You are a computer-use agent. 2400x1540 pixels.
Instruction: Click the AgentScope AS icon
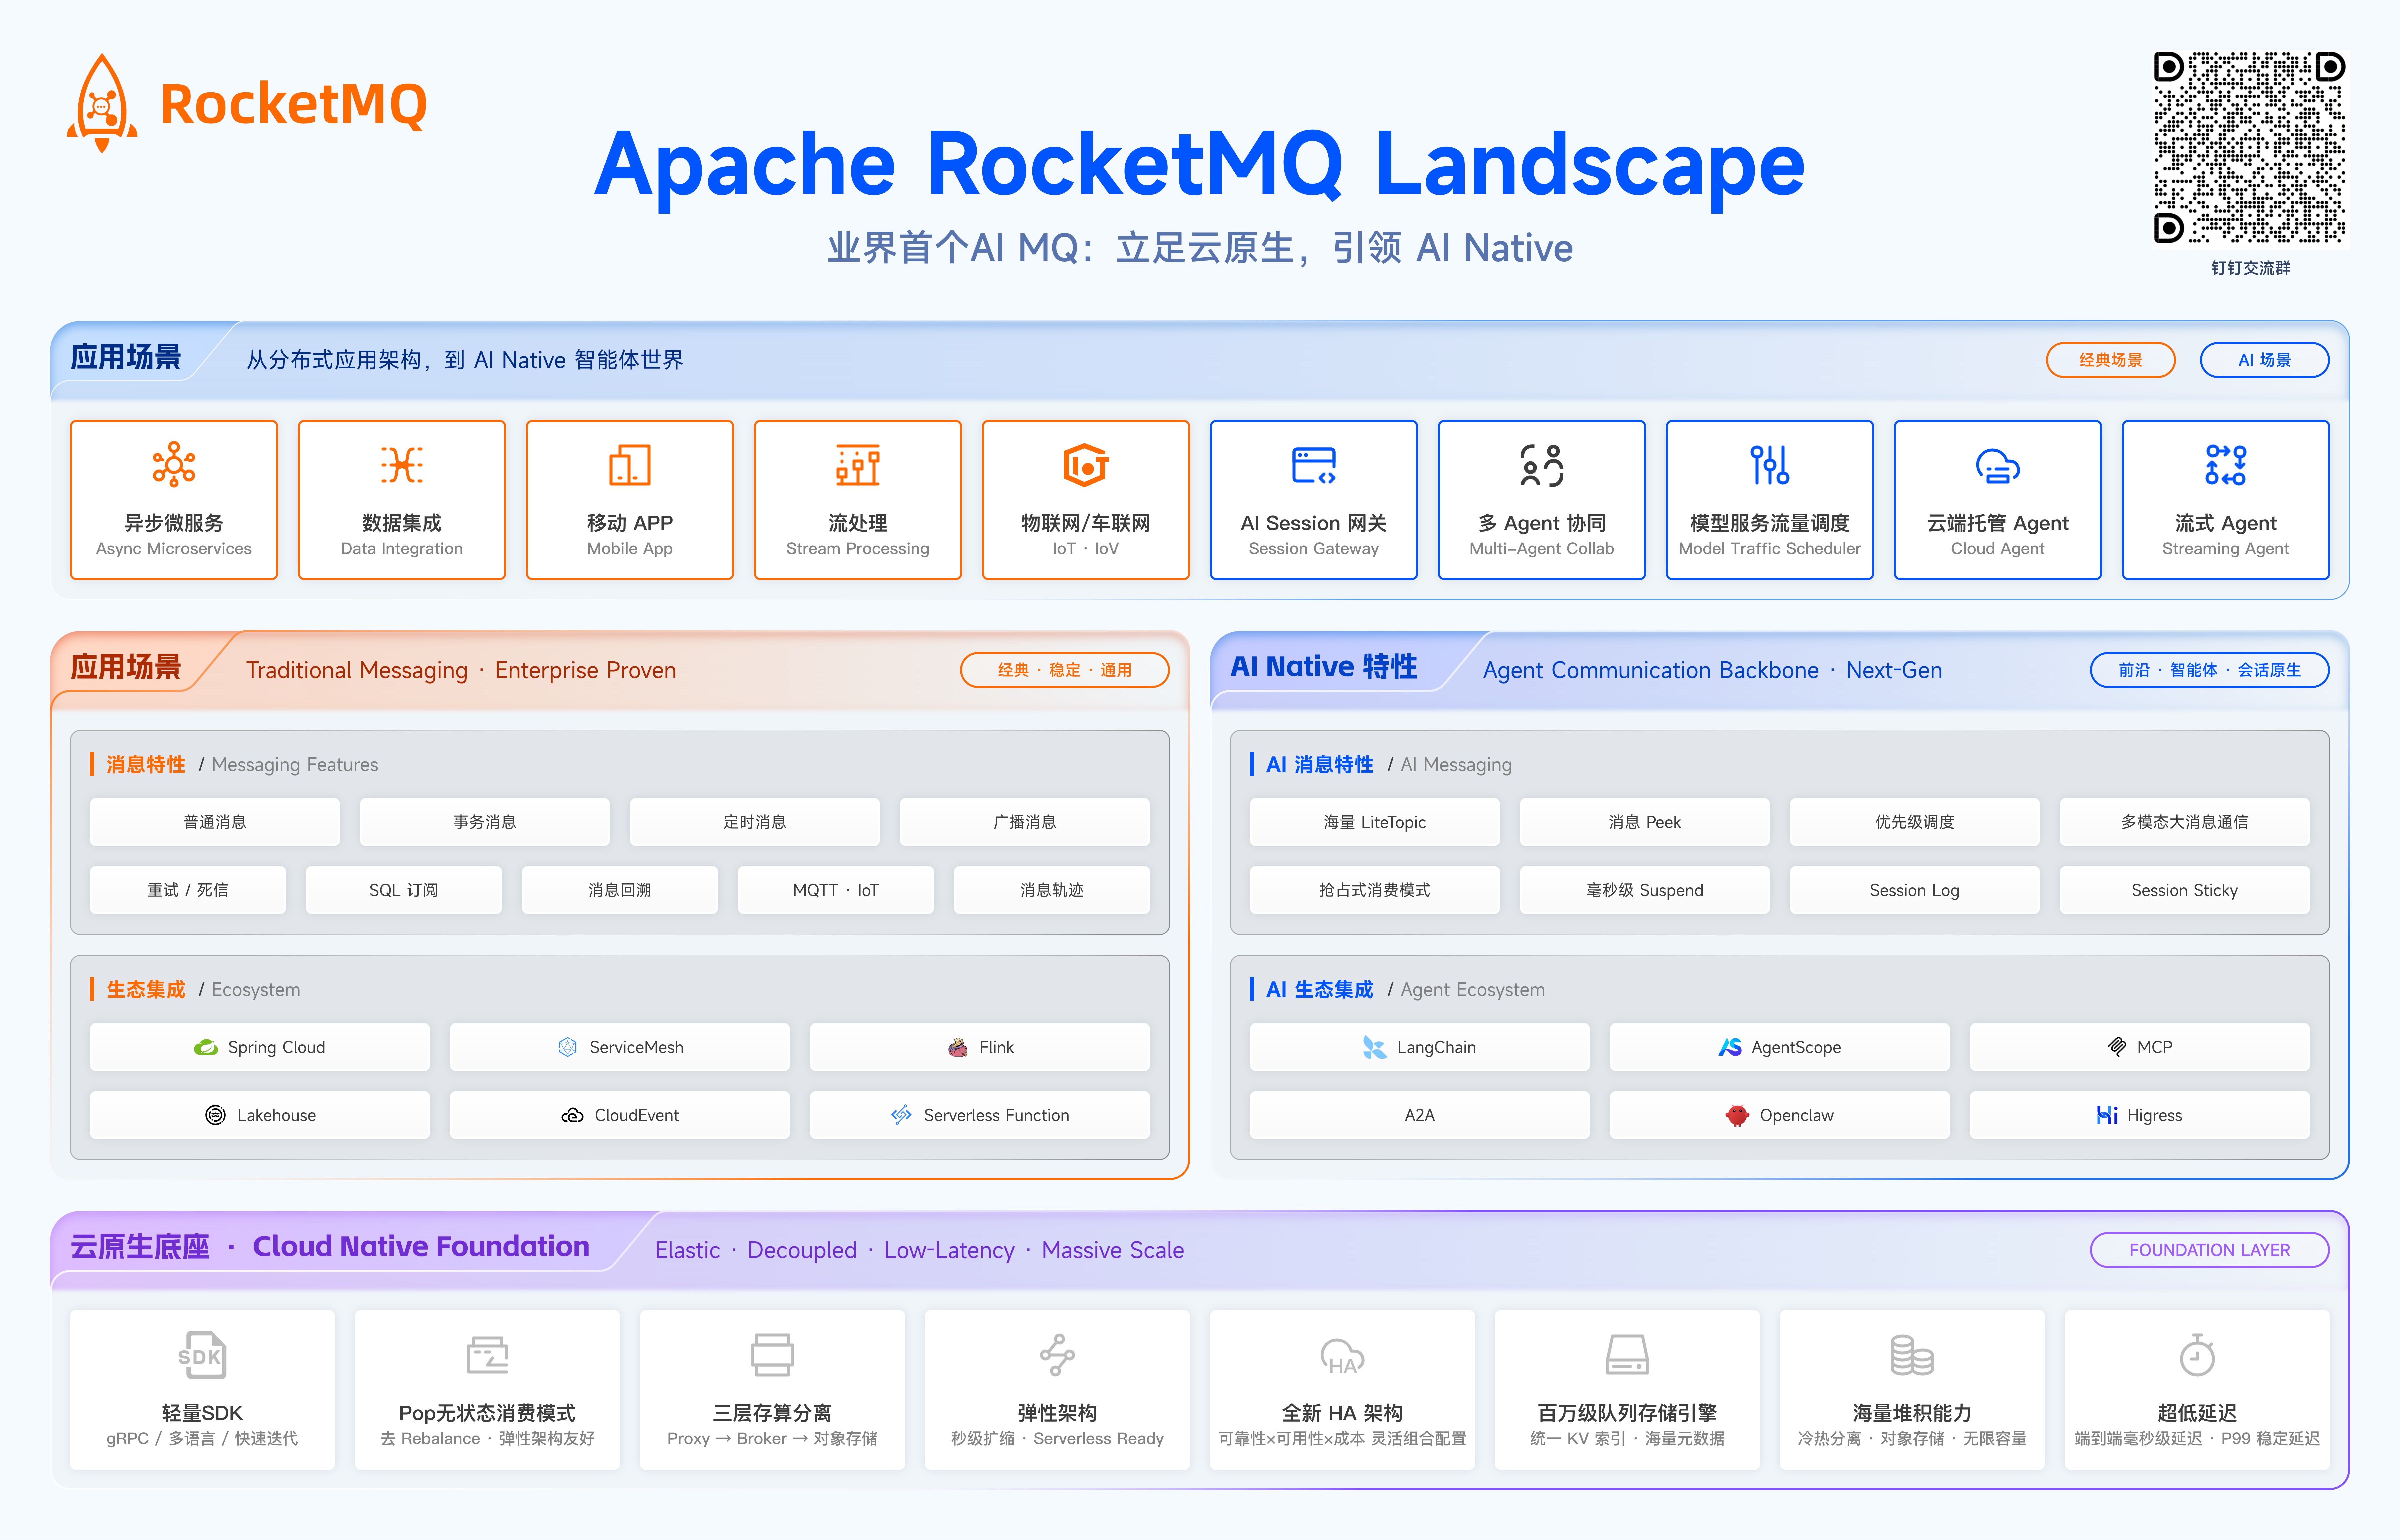pyautogui.click(x=1730, y=1047)
